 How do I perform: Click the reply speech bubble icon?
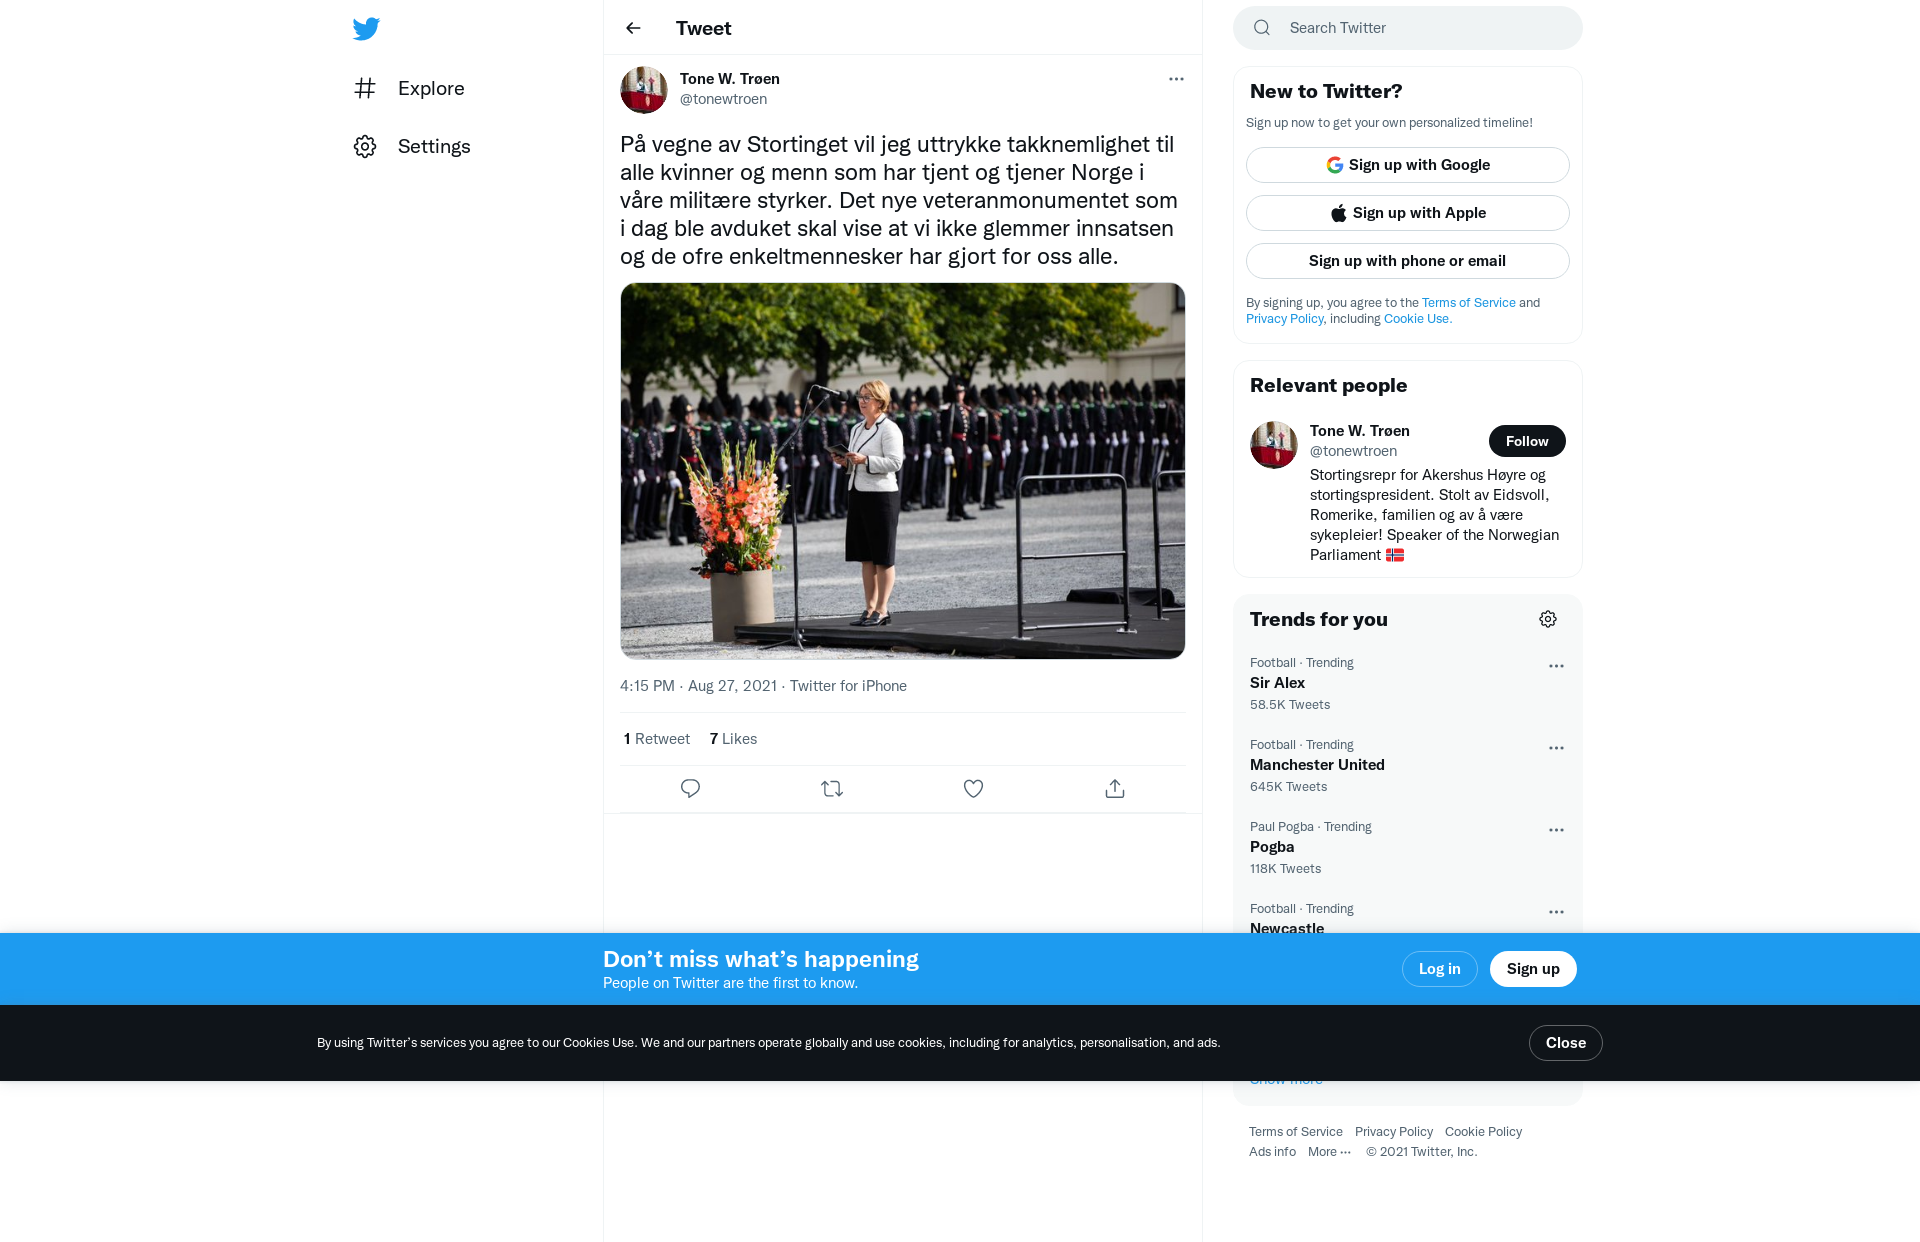tap(690, 789)
